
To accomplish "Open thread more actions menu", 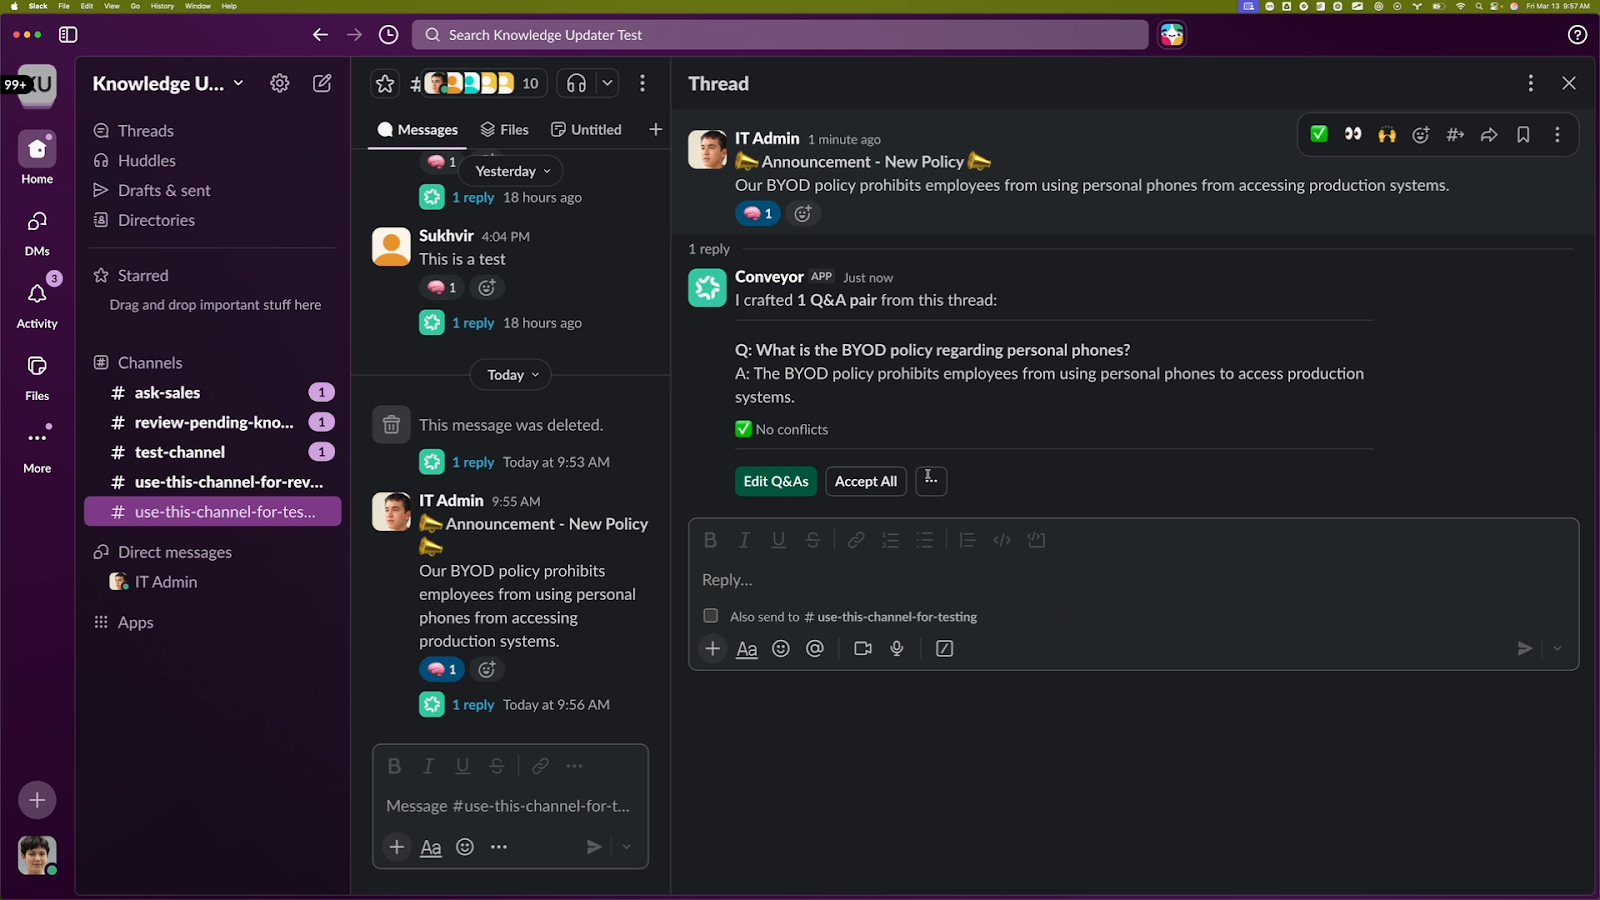I will tap(1530, 84).
